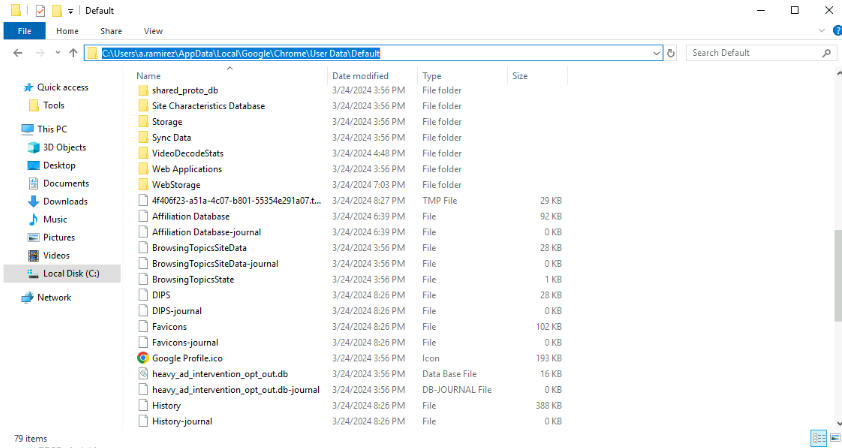Switch to details view layout
Screen dimensions: 842x448
pos(819,438)
